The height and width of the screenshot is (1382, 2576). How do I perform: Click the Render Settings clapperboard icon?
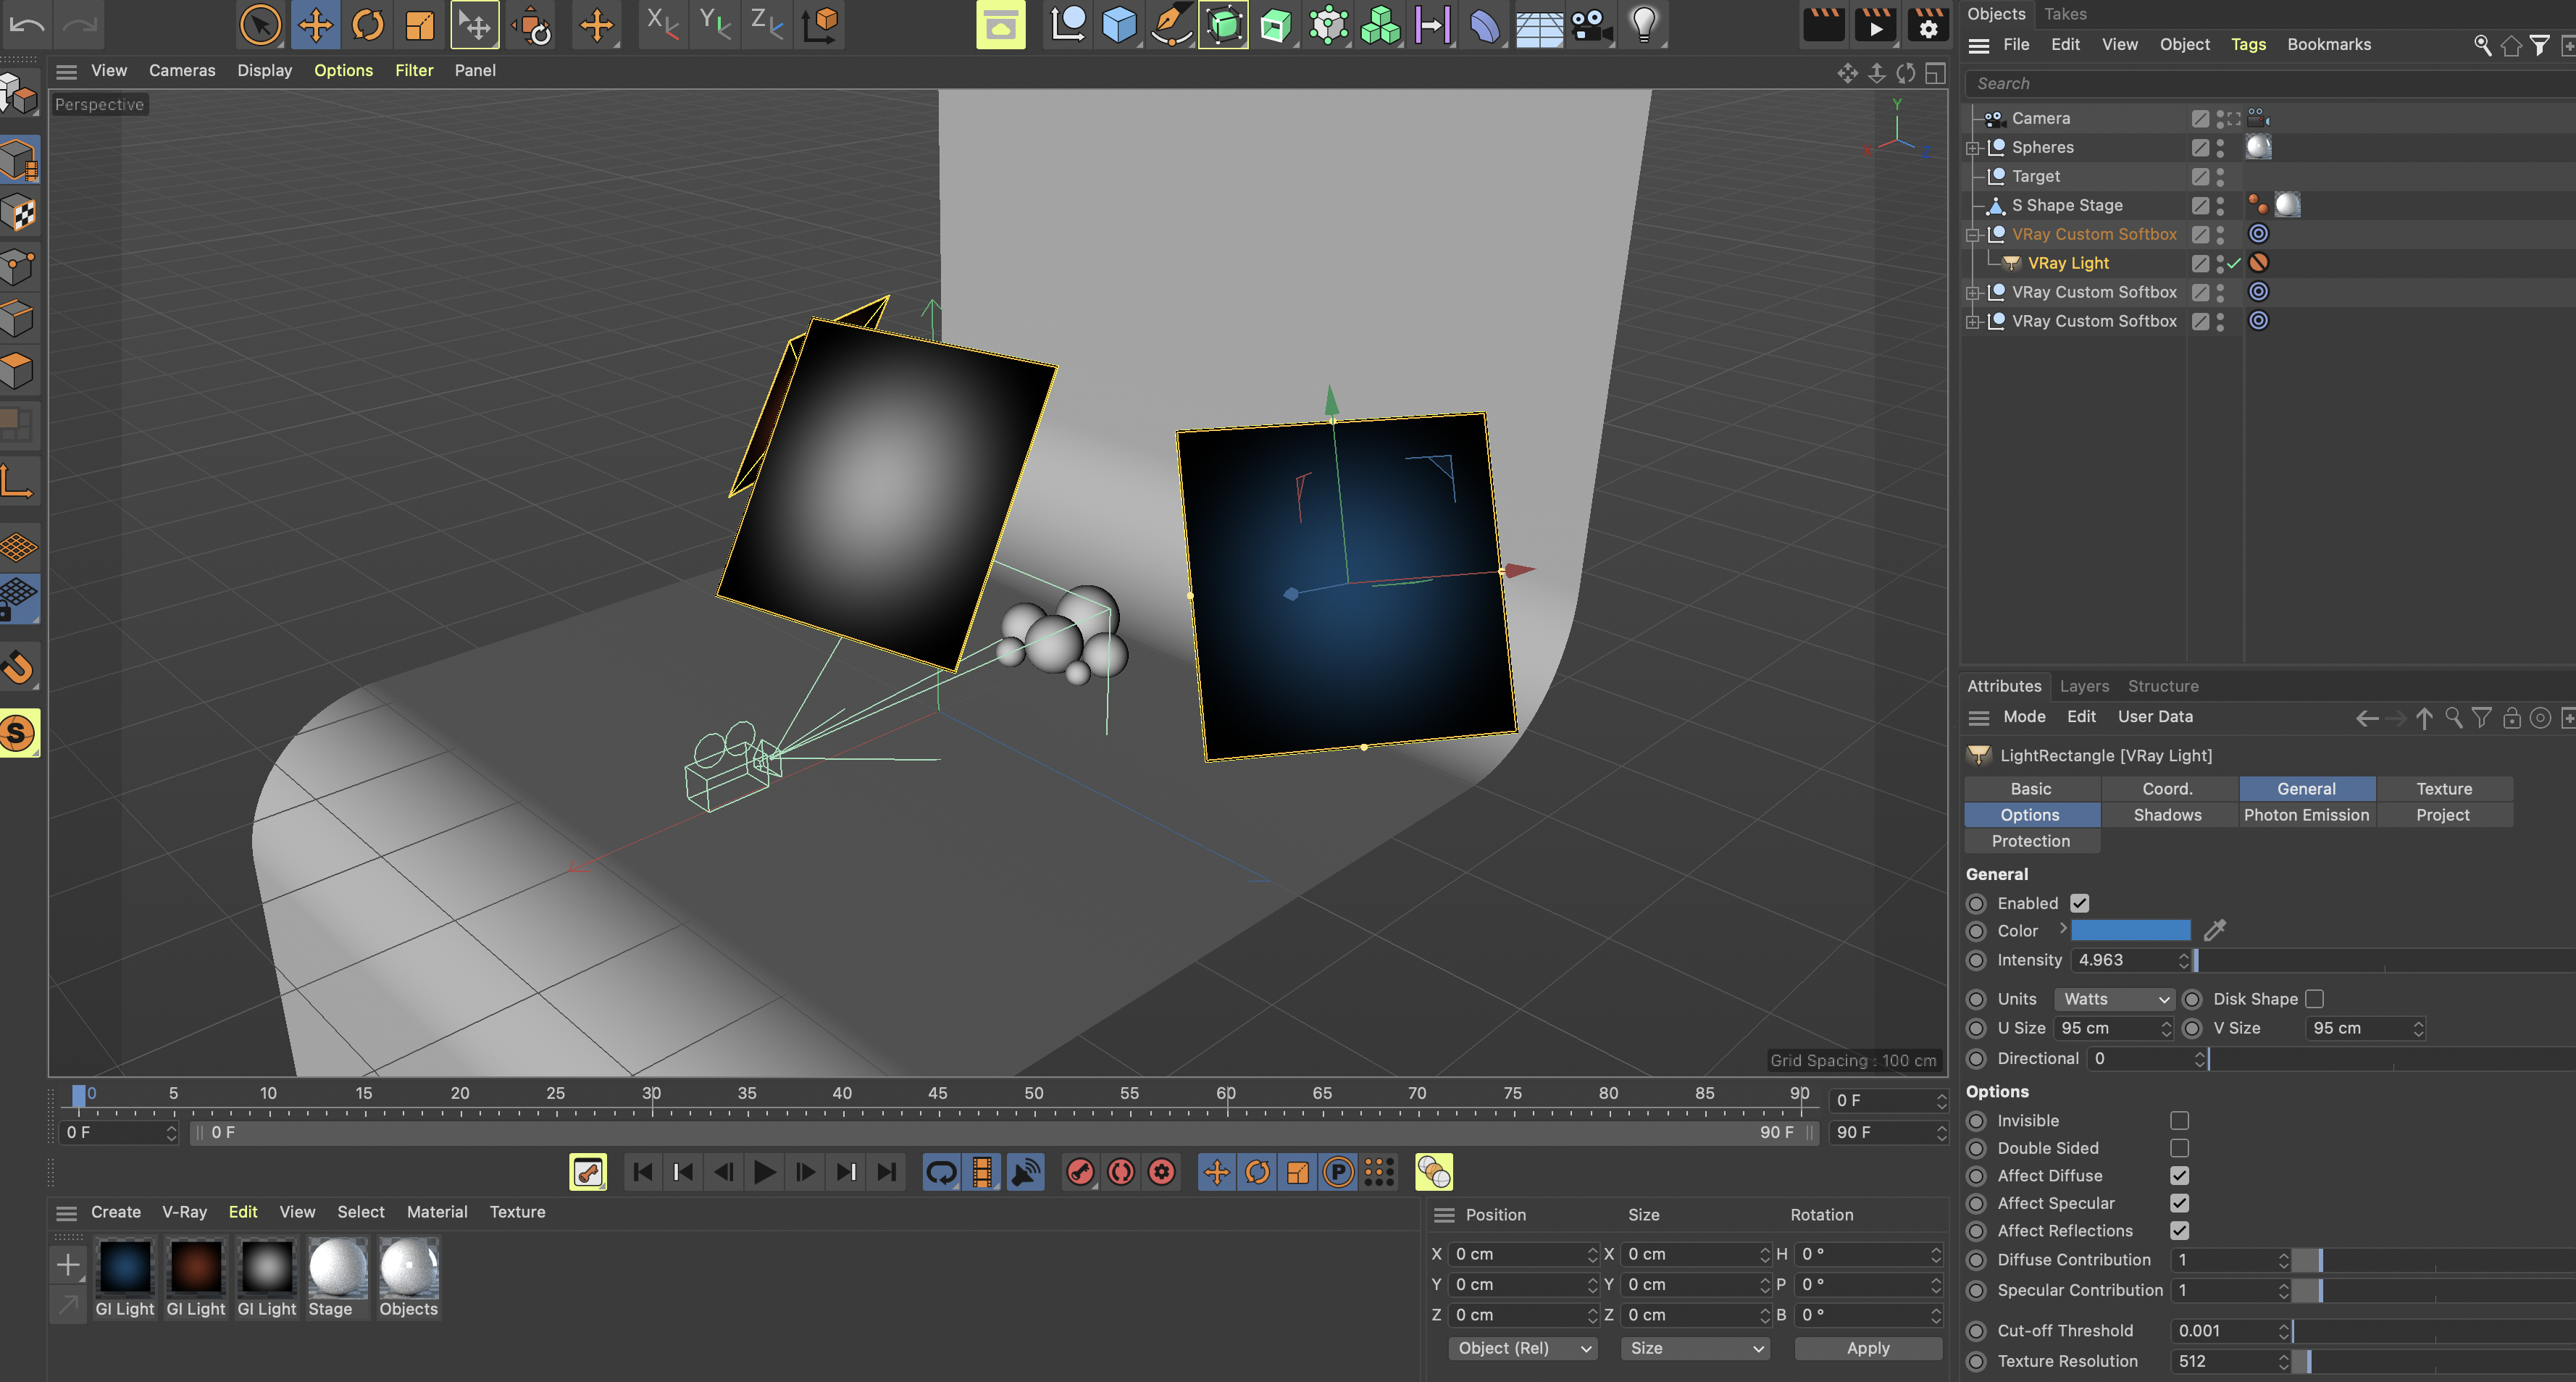(1927, 25)
